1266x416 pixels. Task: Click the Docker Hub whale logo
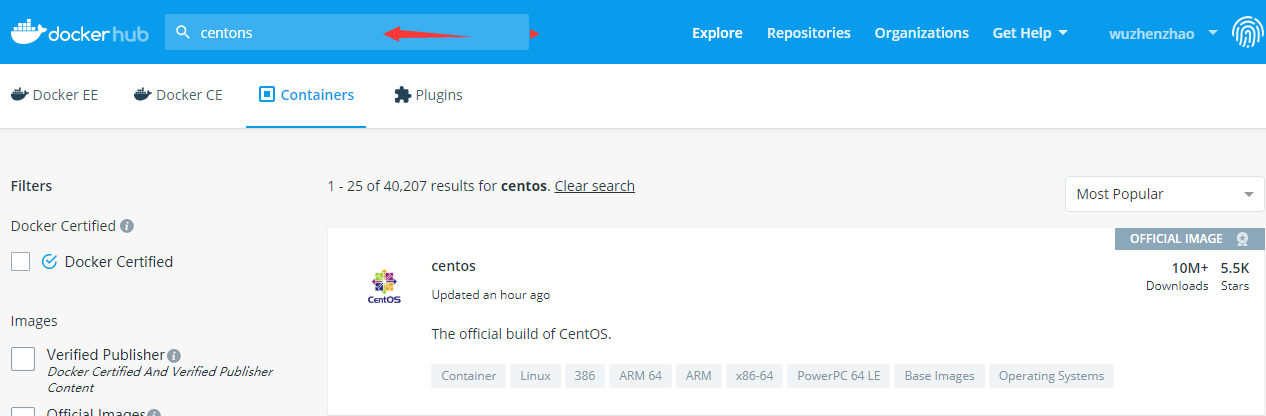click(80, 32)
